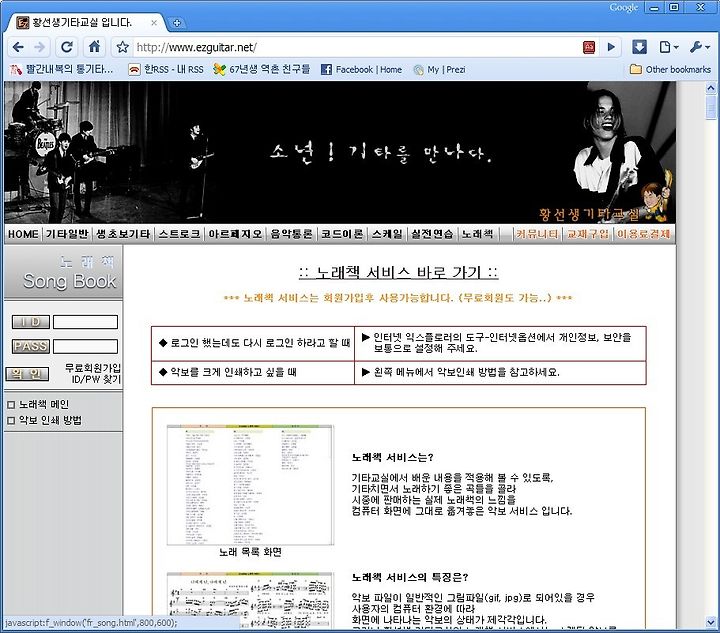This screenshot has width=720, height=633.
Task: Open a new tab with the plus button
Action: [x=177, y=22]
